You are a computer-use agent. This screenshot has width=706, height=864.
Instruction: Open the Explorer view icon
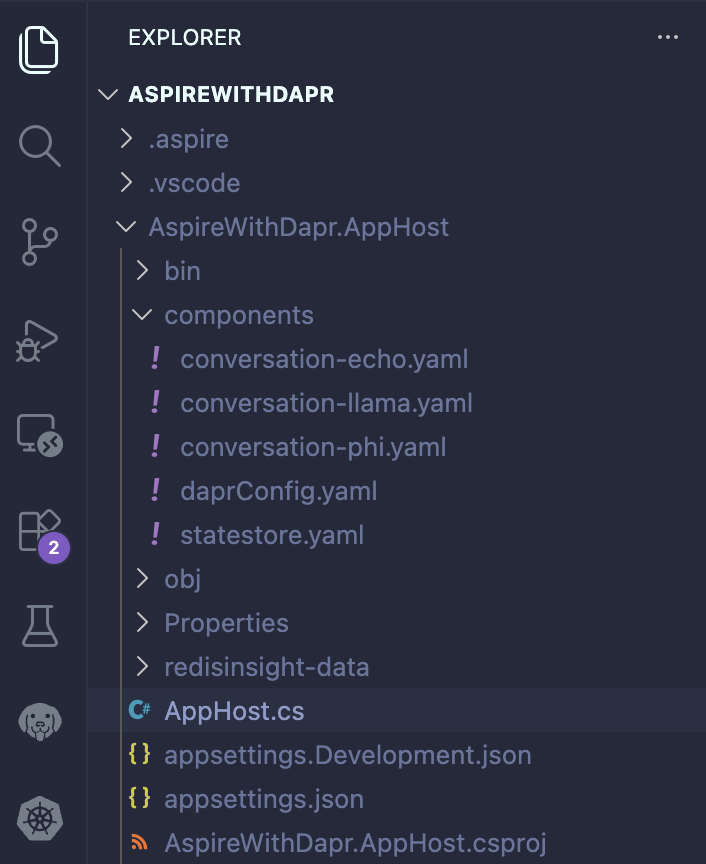click(x=40, y=49)
